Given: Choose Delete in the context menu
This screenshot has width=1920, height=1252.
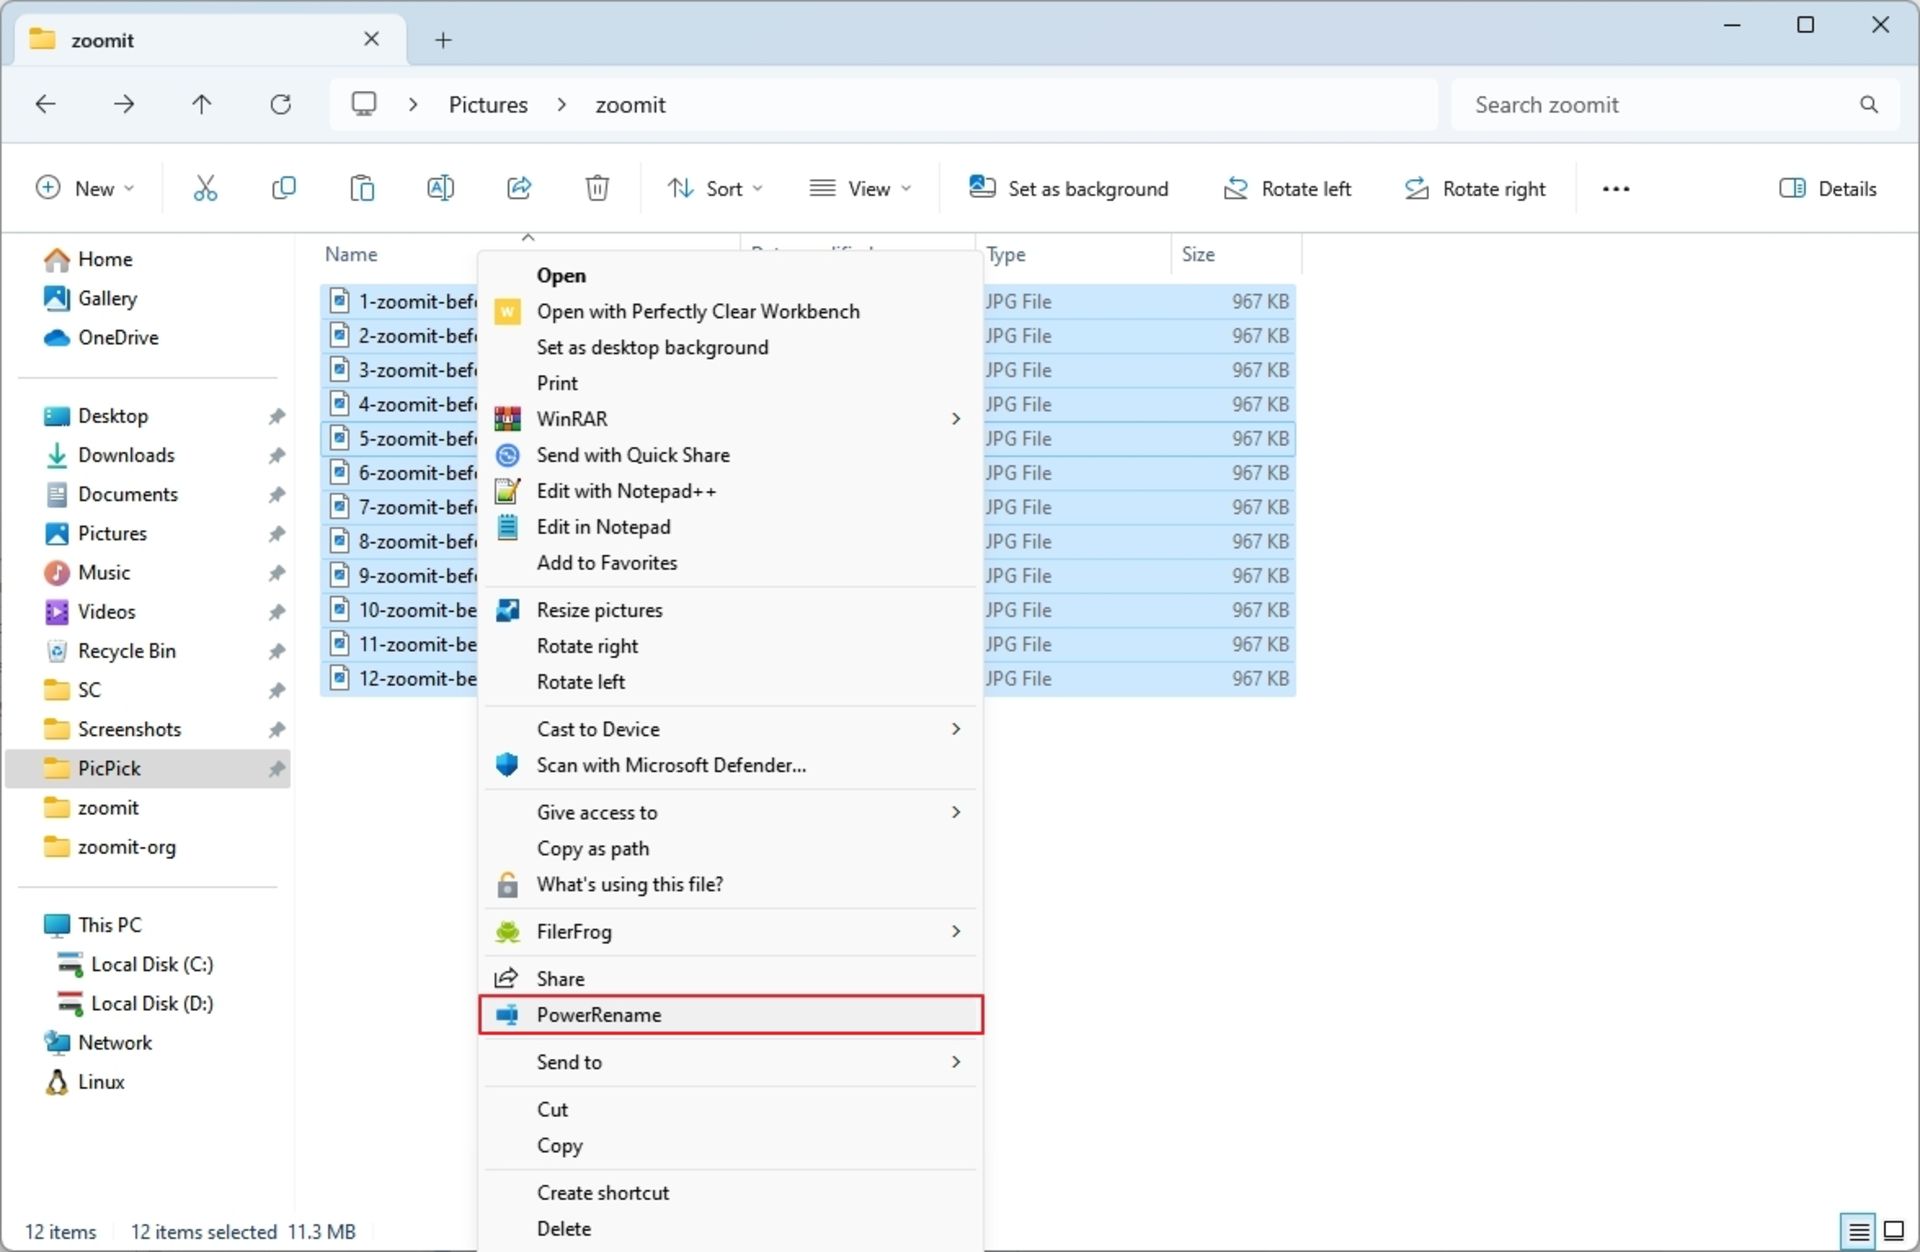Looking at the screenshot, I should (731, 1229).
